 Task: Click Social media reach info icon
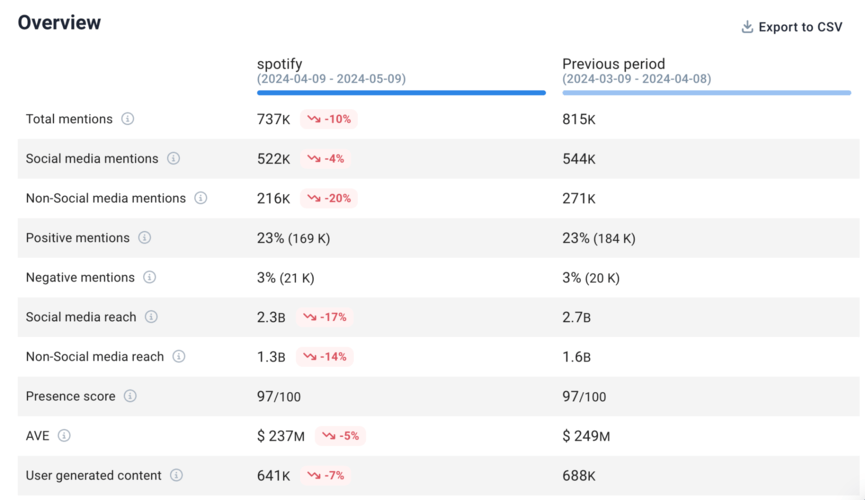(151, 317)
